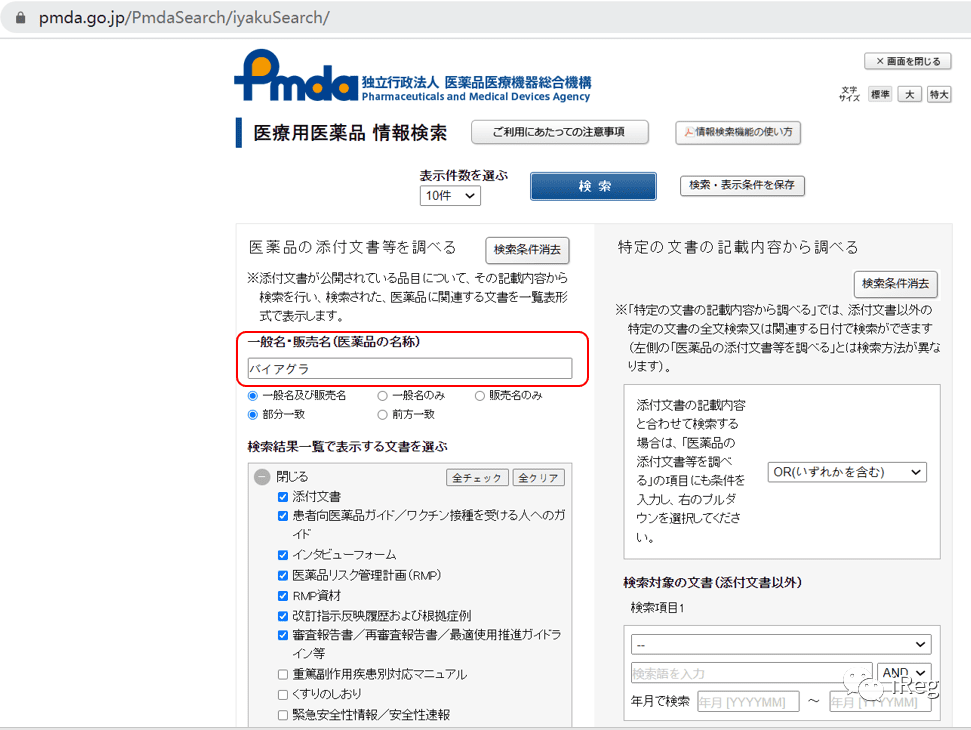Click the browser address bar lock icon
The image size is (971, 730).
(x=20, y=17)
